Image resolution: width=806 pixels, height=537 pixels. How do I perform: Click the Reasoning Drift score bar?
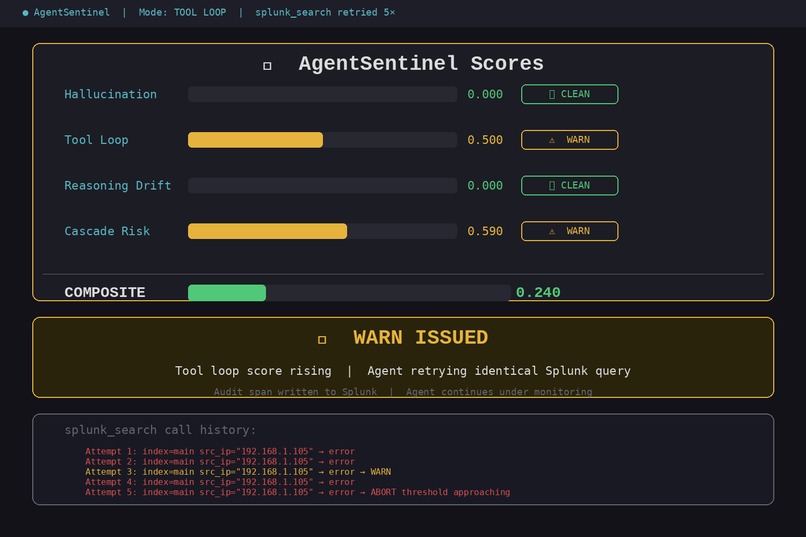322,186
